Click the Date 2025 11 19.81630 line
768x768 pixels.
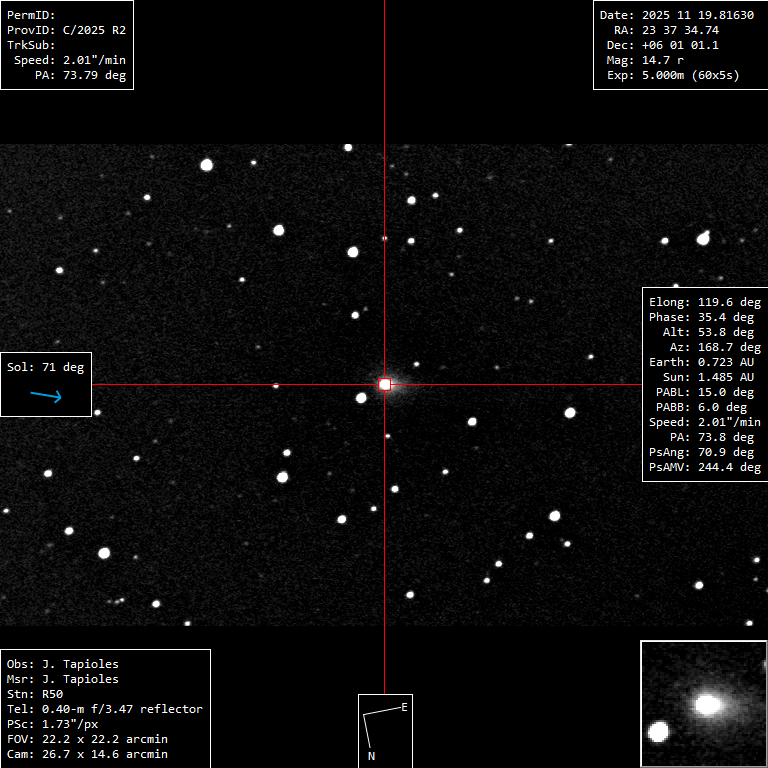click(676, 15)
